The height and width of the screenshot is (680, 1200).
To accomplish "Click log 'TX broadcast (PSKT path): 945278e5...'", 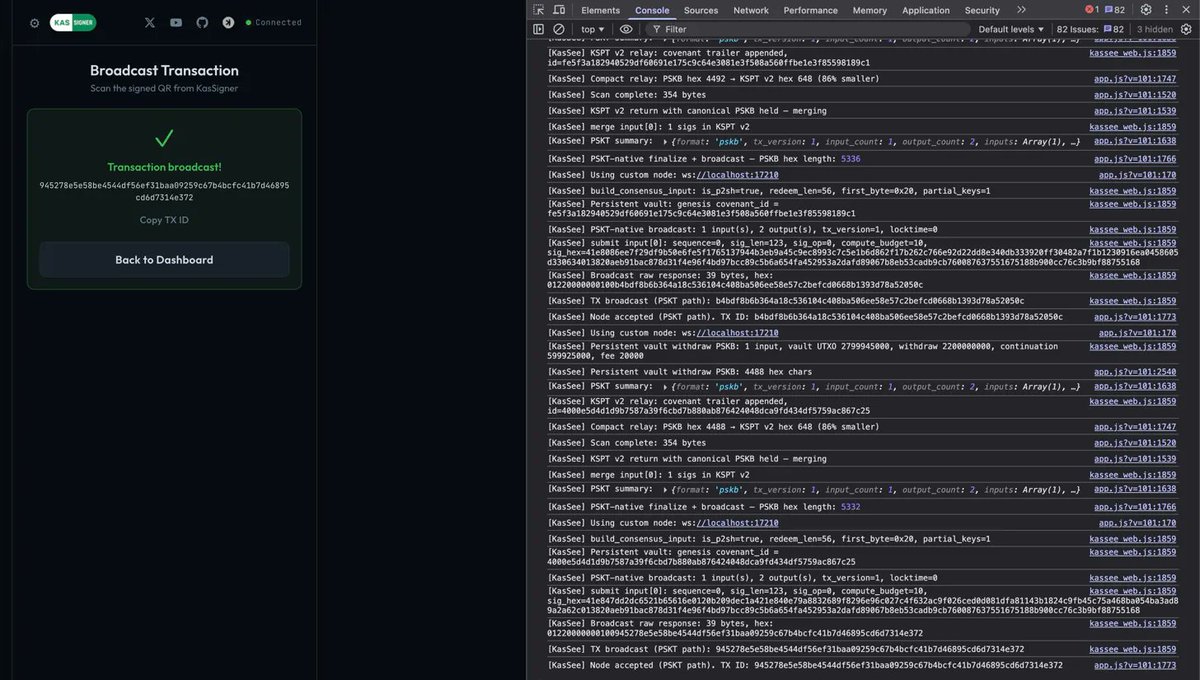I will coord(786,649).
